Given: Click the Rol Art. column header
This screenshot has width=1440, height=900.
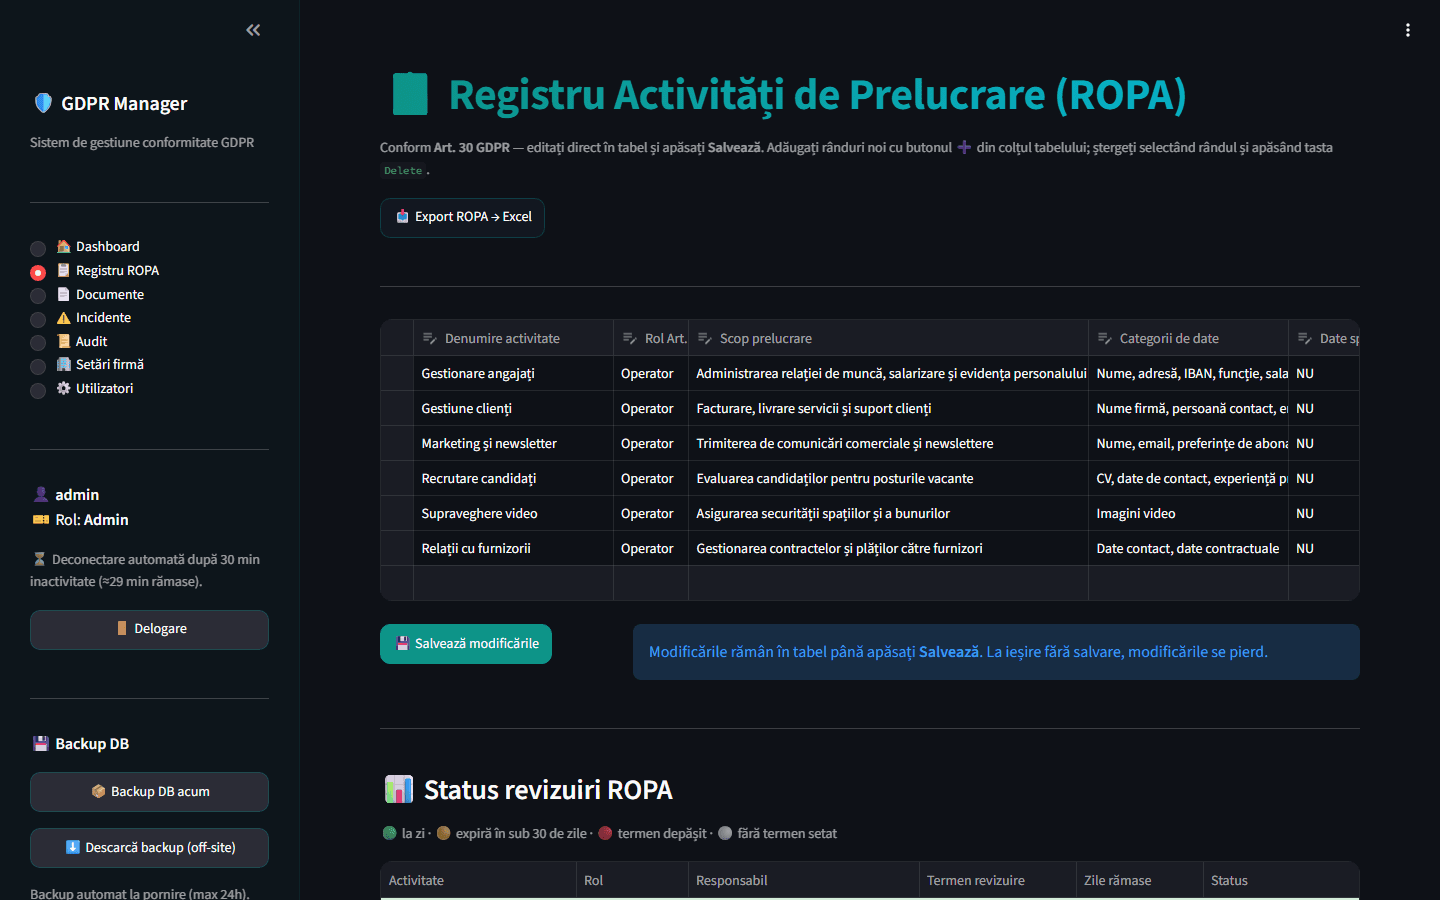Looking at the screenshot, I should [x=651, y=338].
